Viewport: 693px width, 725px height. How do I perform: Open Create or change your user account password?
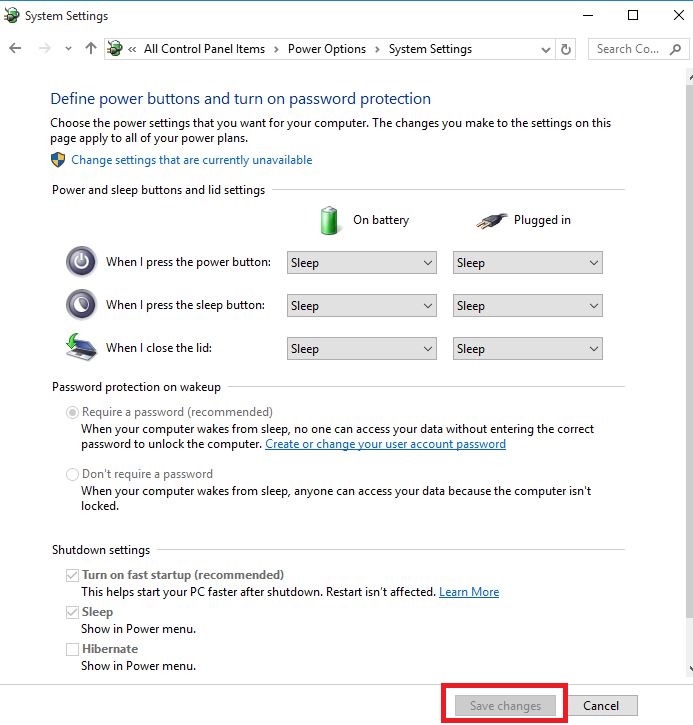coord(385,444)
